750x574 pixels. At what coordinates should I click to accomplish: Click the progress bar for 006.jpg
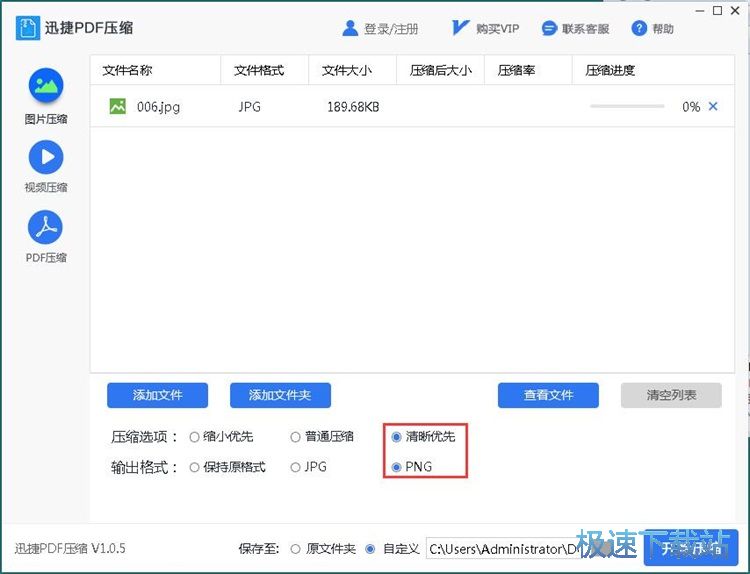627,106
